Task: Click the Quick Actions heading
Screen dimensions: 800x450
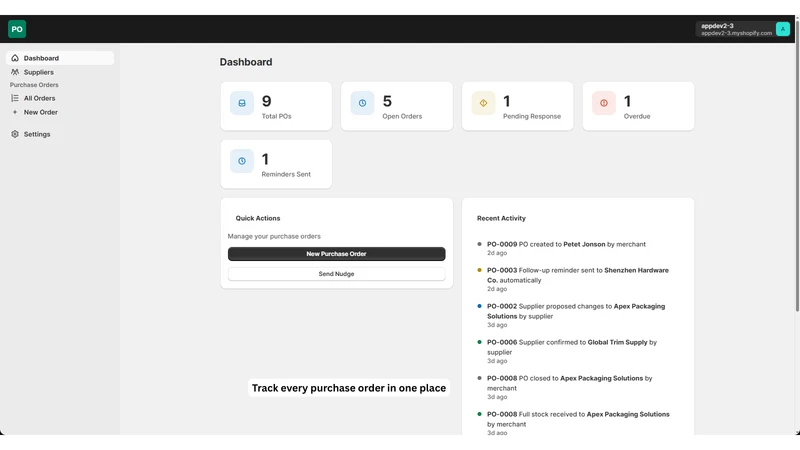Action: click(x=258, y=218)
